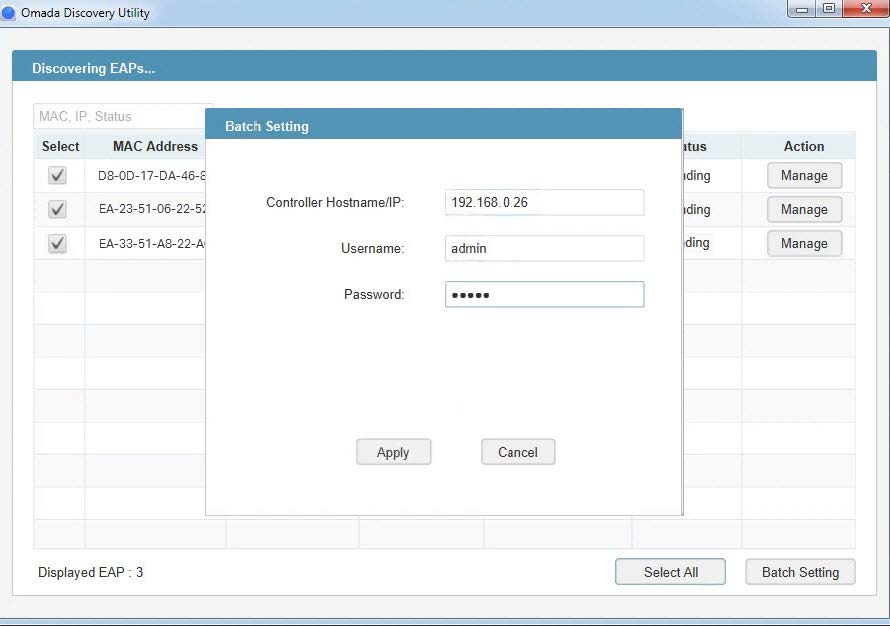890x626 pixels.
Task: Apply the batch controller settings
Action: (x=393, y=452)
